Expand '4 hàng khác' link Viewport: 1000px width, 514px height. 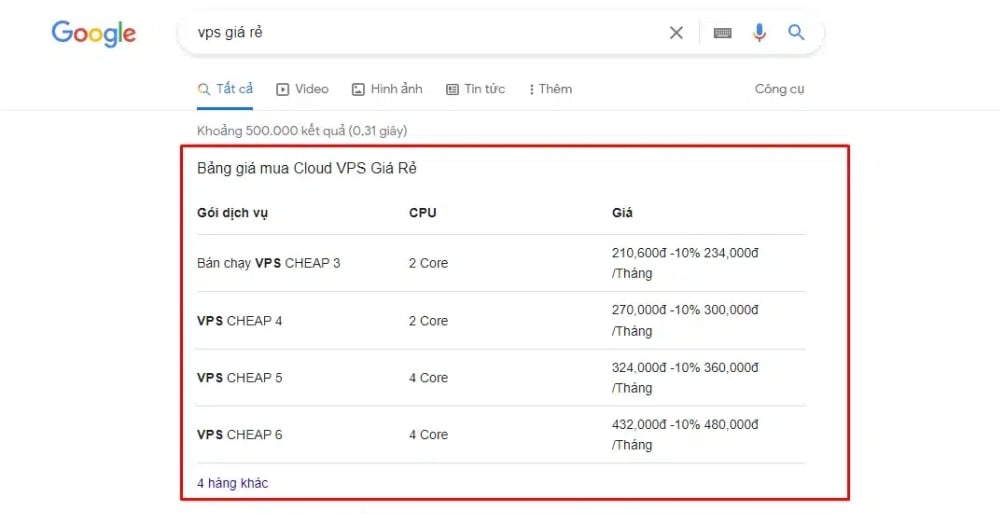click(233, 483)
